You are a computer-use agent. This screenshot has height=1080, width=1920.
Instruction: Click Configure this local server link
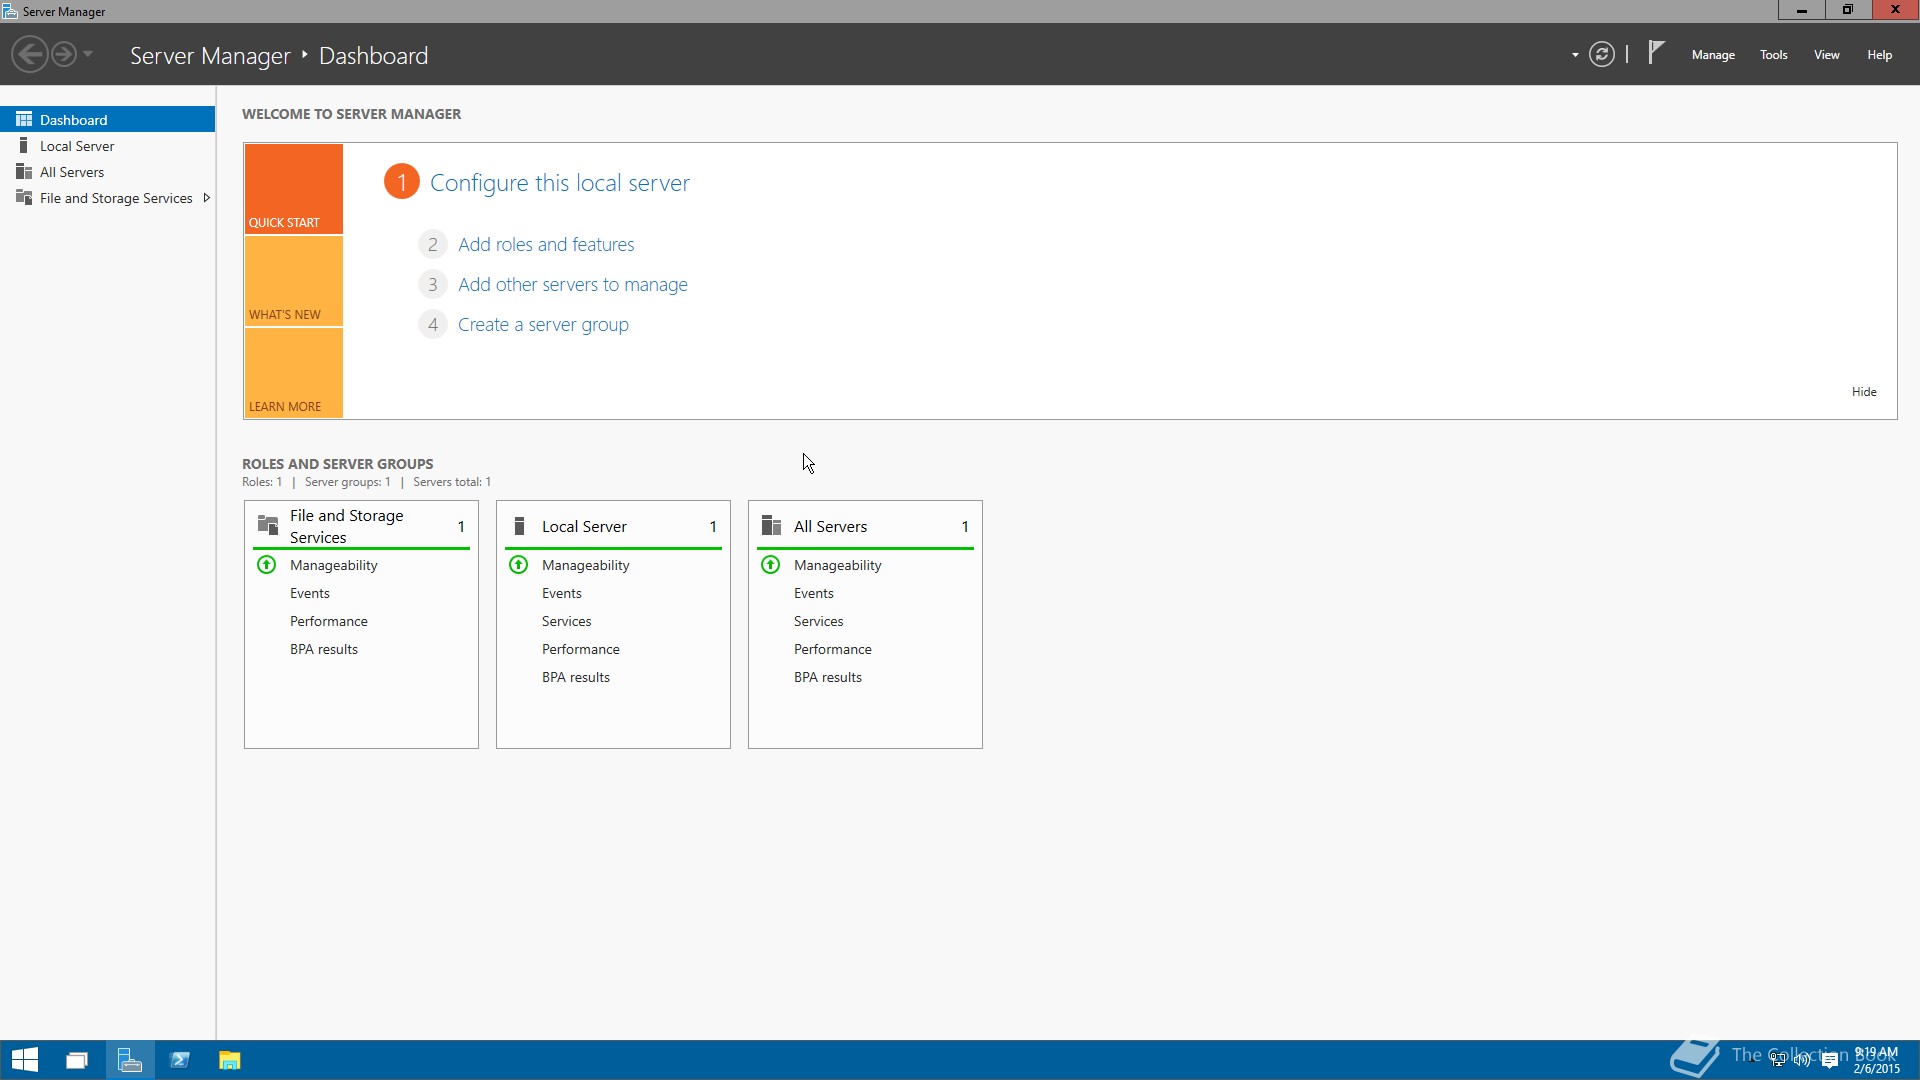coord(559,183)
